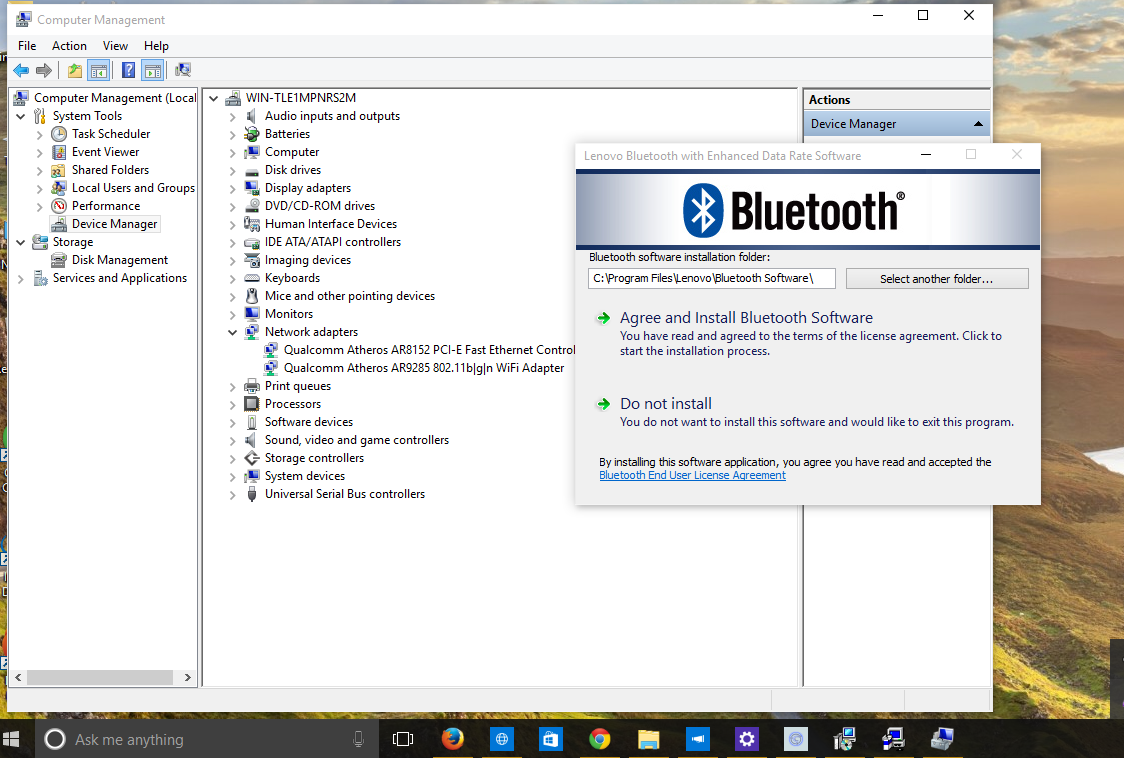Click green arrow beside Agree and Install
The width and height of the screenshot is (1124, 758).
604,318
